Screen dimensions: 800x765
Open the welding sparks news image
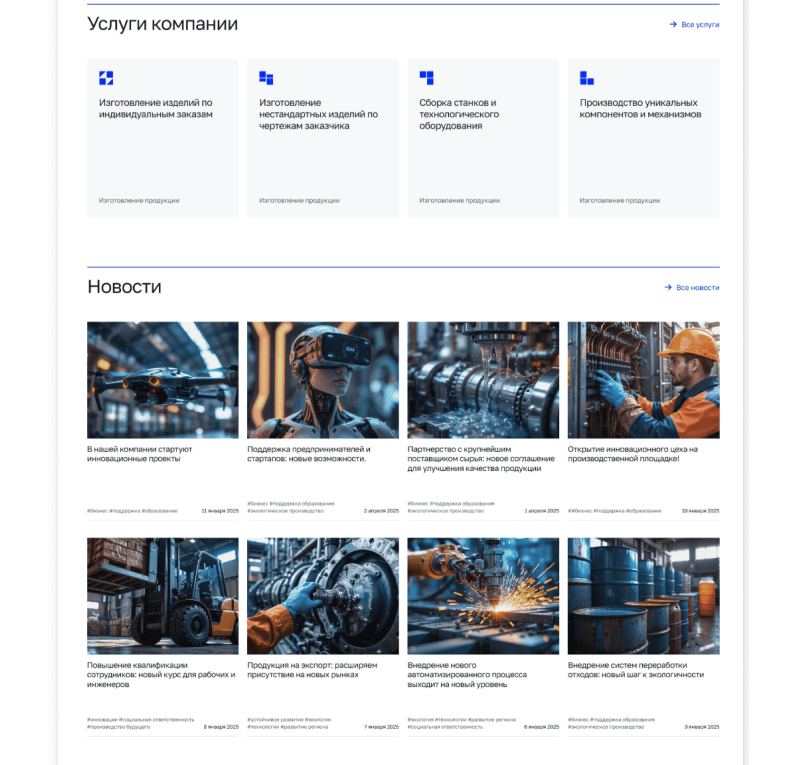coord(483,596)
